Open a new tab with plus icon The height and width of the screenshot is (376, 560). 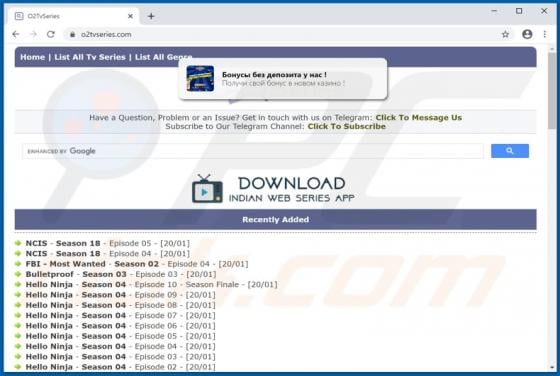click(x=151, y=16)
